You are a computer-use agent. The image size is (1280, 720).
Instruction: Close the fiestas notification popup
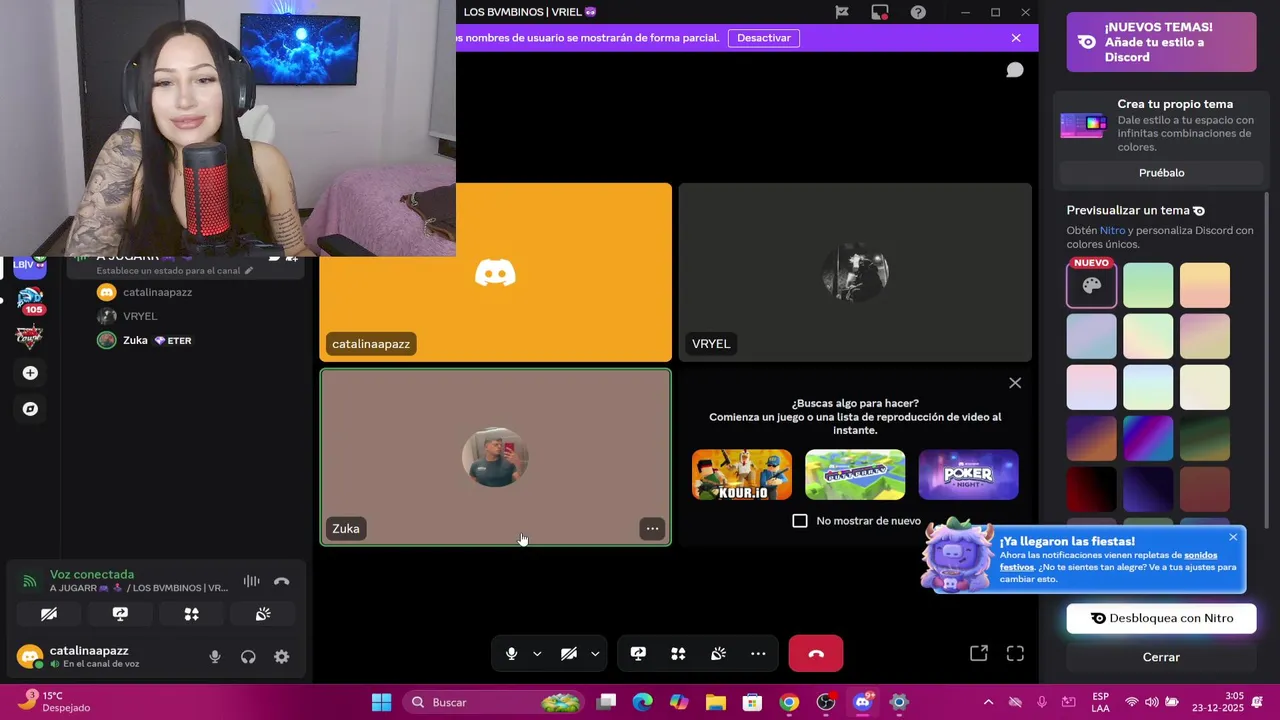pyautogui.click(x=1233, y=537)
